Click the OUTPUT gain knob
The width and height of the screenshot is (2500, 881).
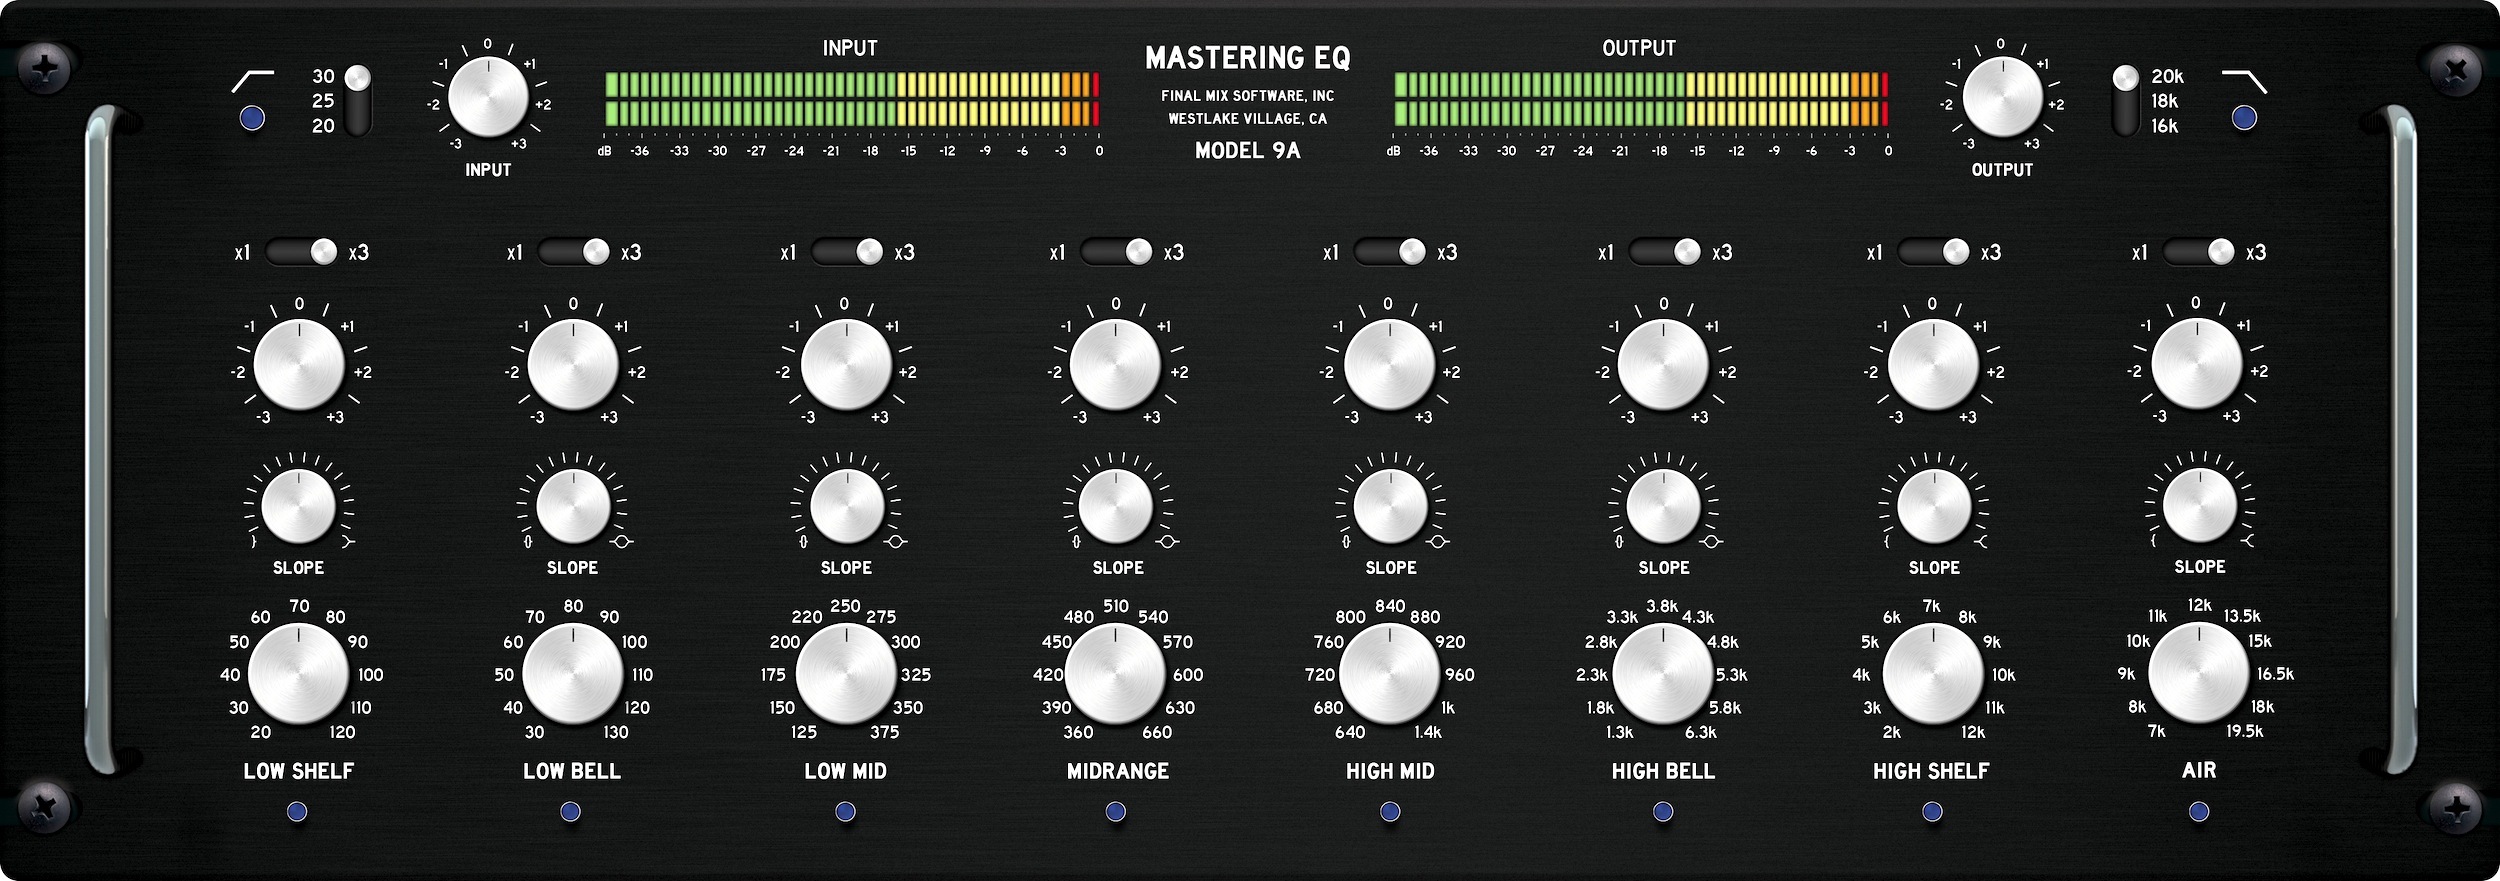2002,98
